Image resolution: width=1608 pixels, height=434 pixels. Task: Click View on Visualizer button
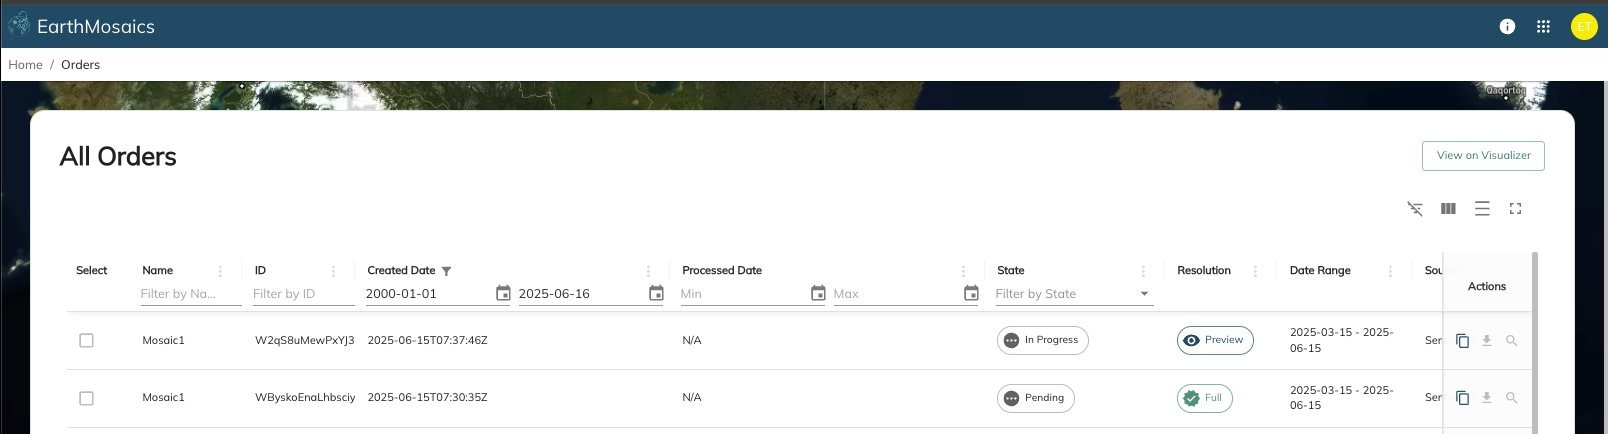1483,156
